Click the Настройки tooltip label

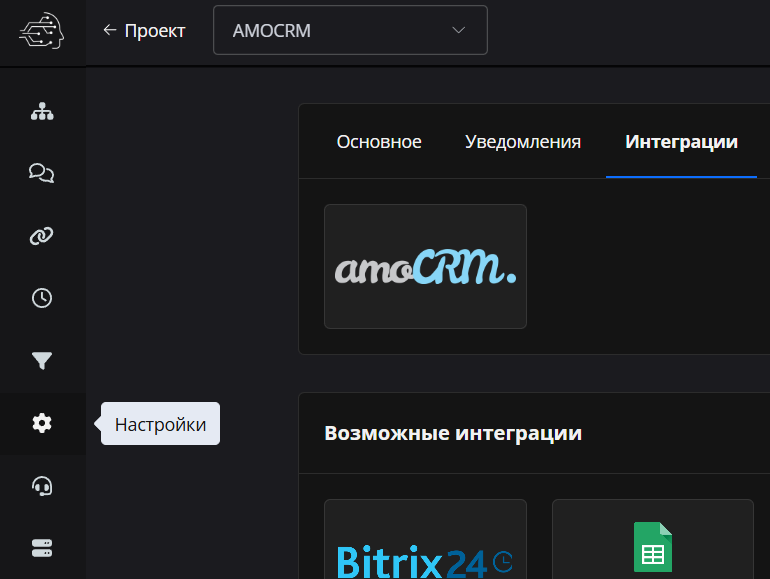tap(160, 424)
